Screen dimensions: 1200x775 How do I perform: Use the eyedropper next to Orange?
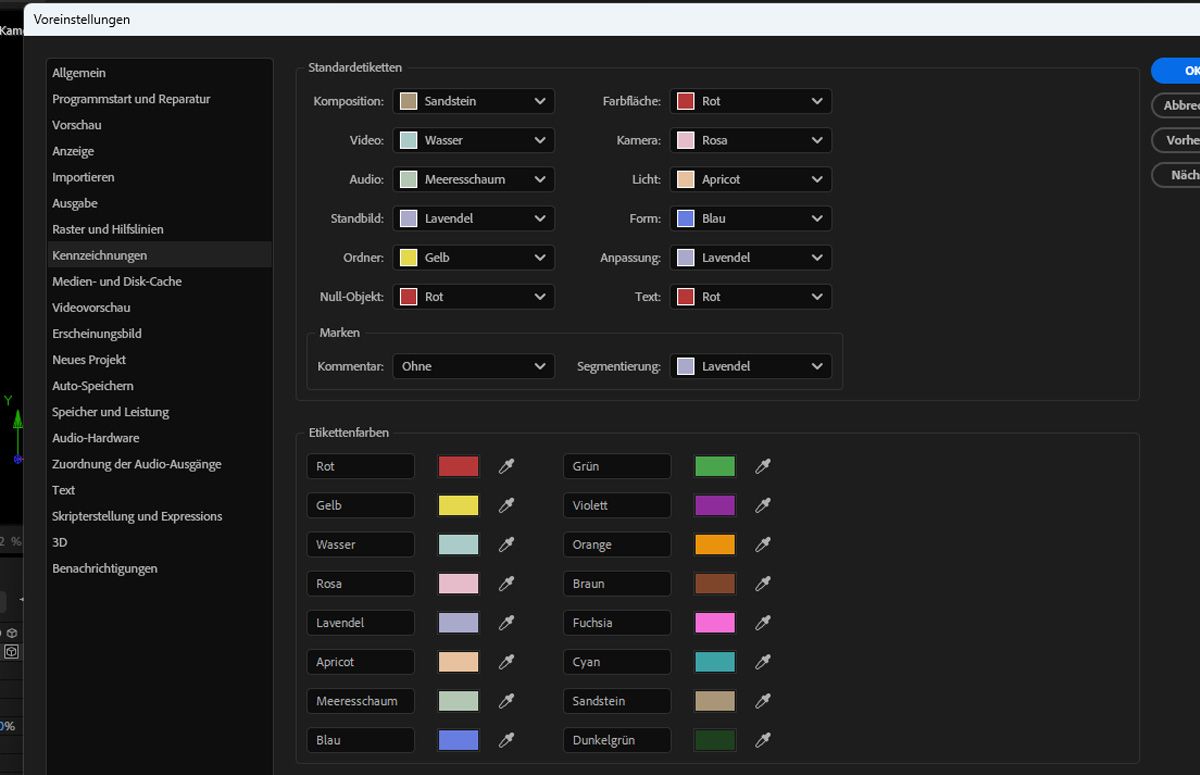point(763,544)
